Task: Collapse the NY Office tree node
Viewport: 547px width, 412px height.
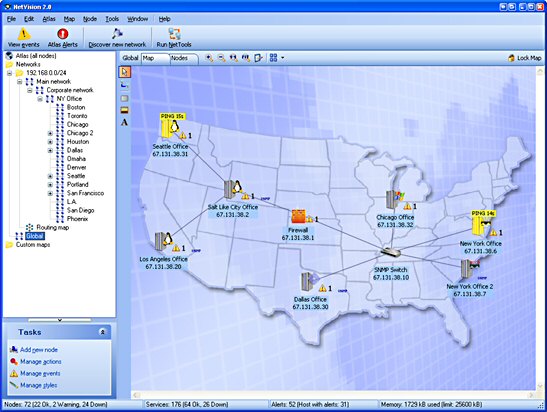Action: 40,99
